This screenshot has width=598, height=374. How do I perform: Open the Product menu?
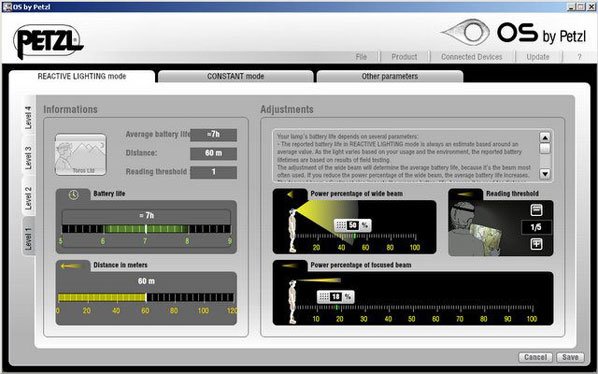(404, 57)
